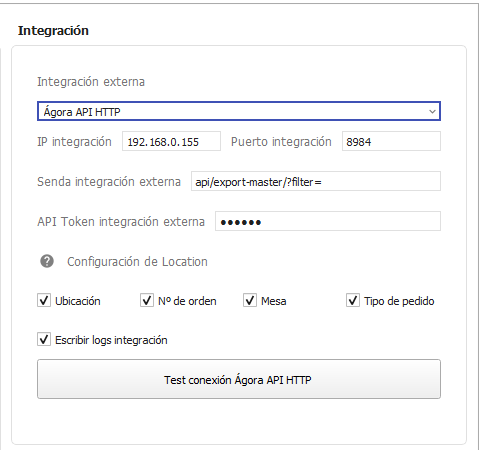This screenshot has width=485, height=450.
Task: Click the API Token integración externa label
Action: point(121,222)
